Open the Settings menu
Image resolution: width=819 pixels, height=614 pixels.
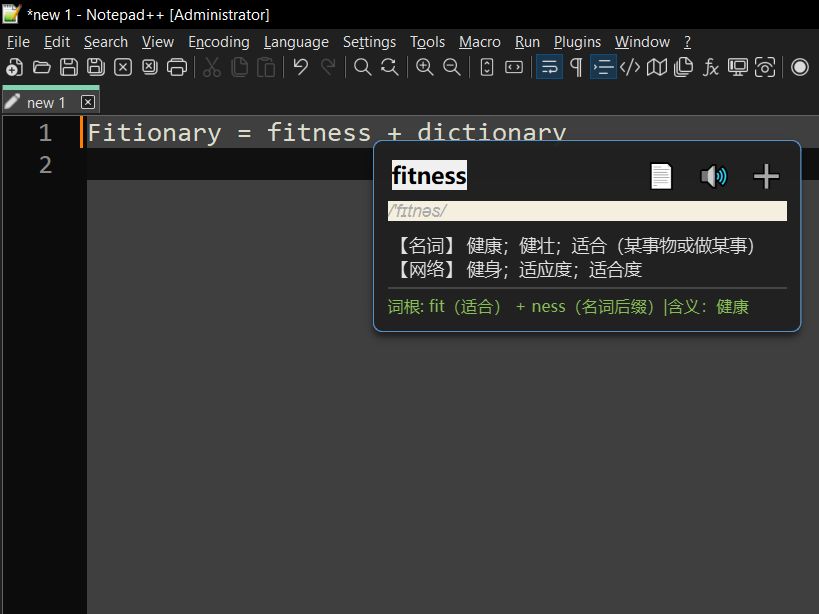point(369,42)
